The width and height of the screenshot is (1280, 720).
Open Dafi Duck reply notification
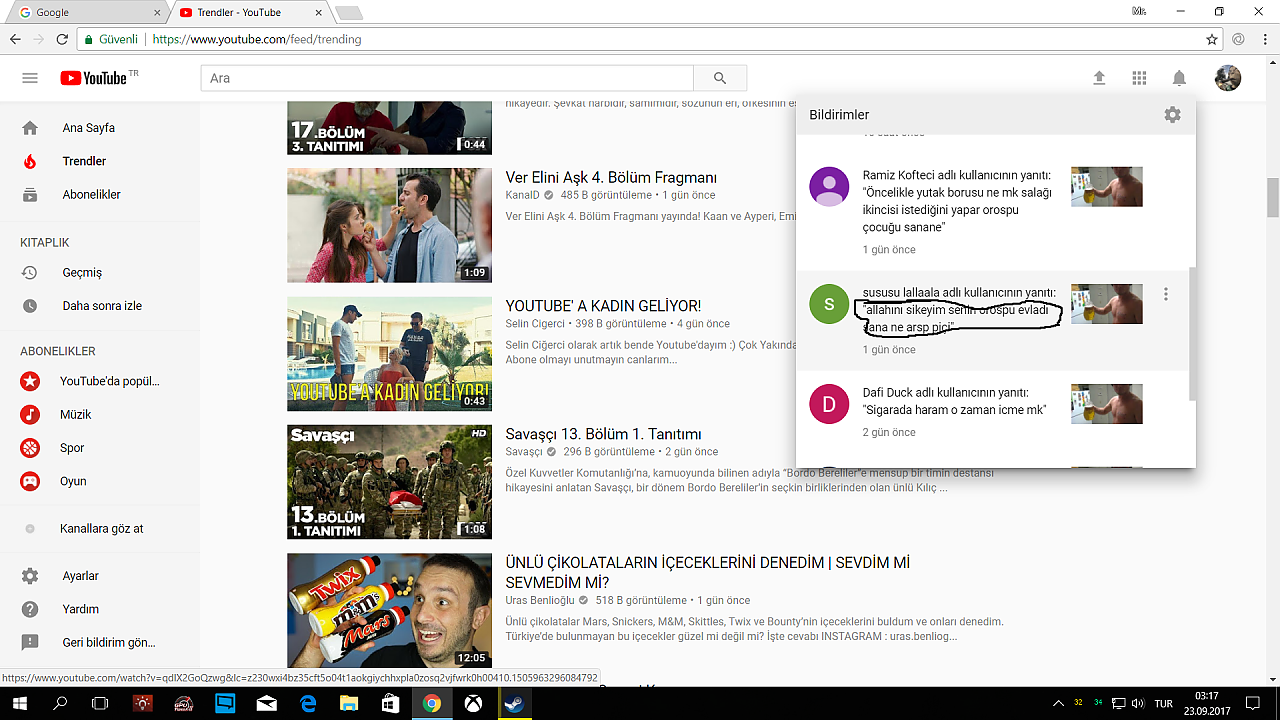pyautogui.click(x=992, y=412)
